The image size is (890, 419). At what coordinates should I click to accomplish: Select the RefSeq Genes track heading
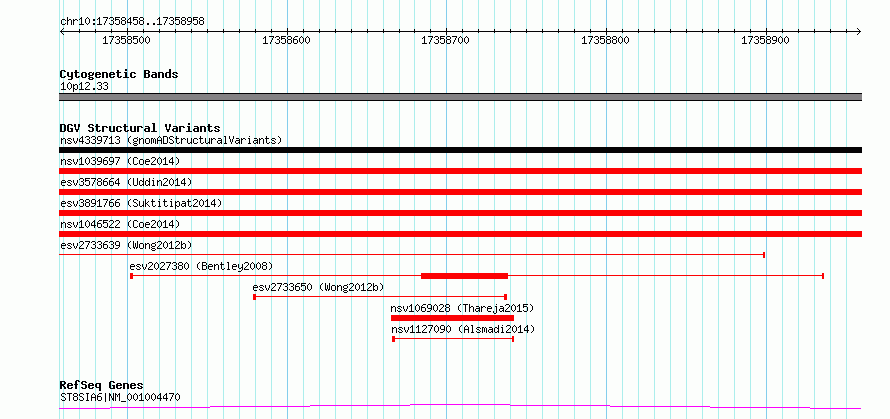pos(102,386)
